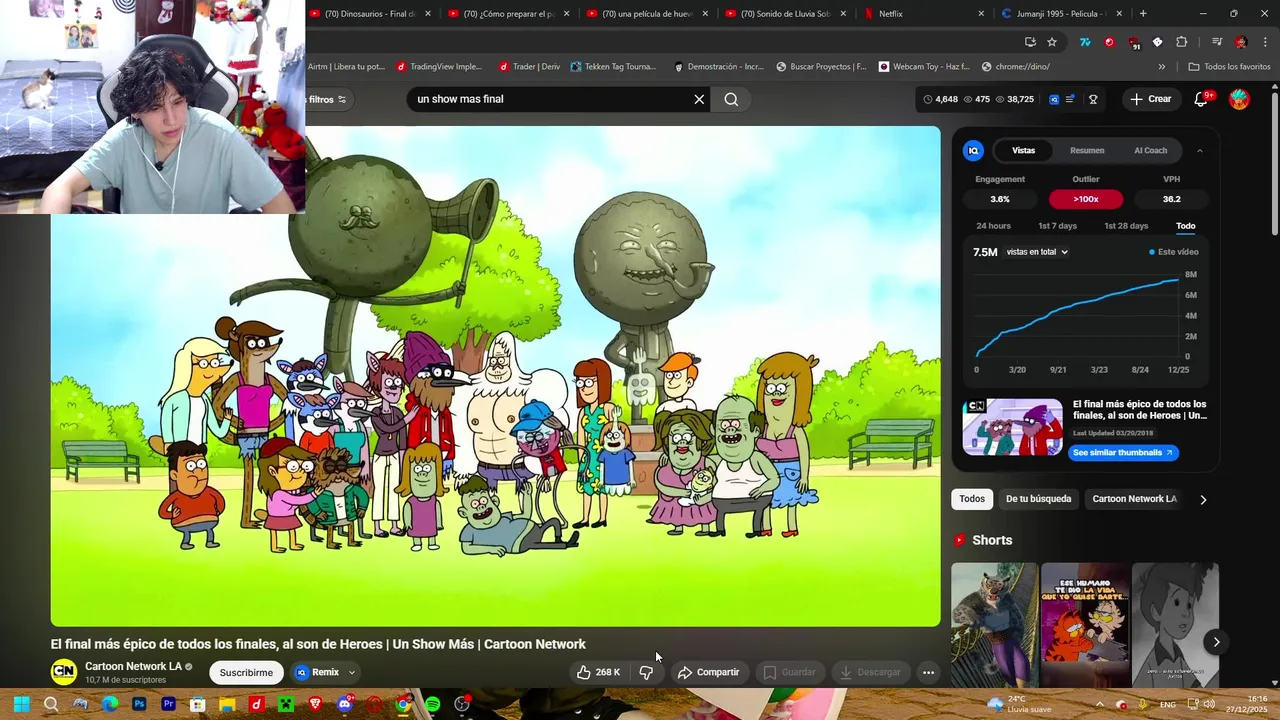The image size is (1280, 720).
Task: Click the vidIQ blue IQ toolbar icon
Action: pyautogui.click(x=1054, y=99)
